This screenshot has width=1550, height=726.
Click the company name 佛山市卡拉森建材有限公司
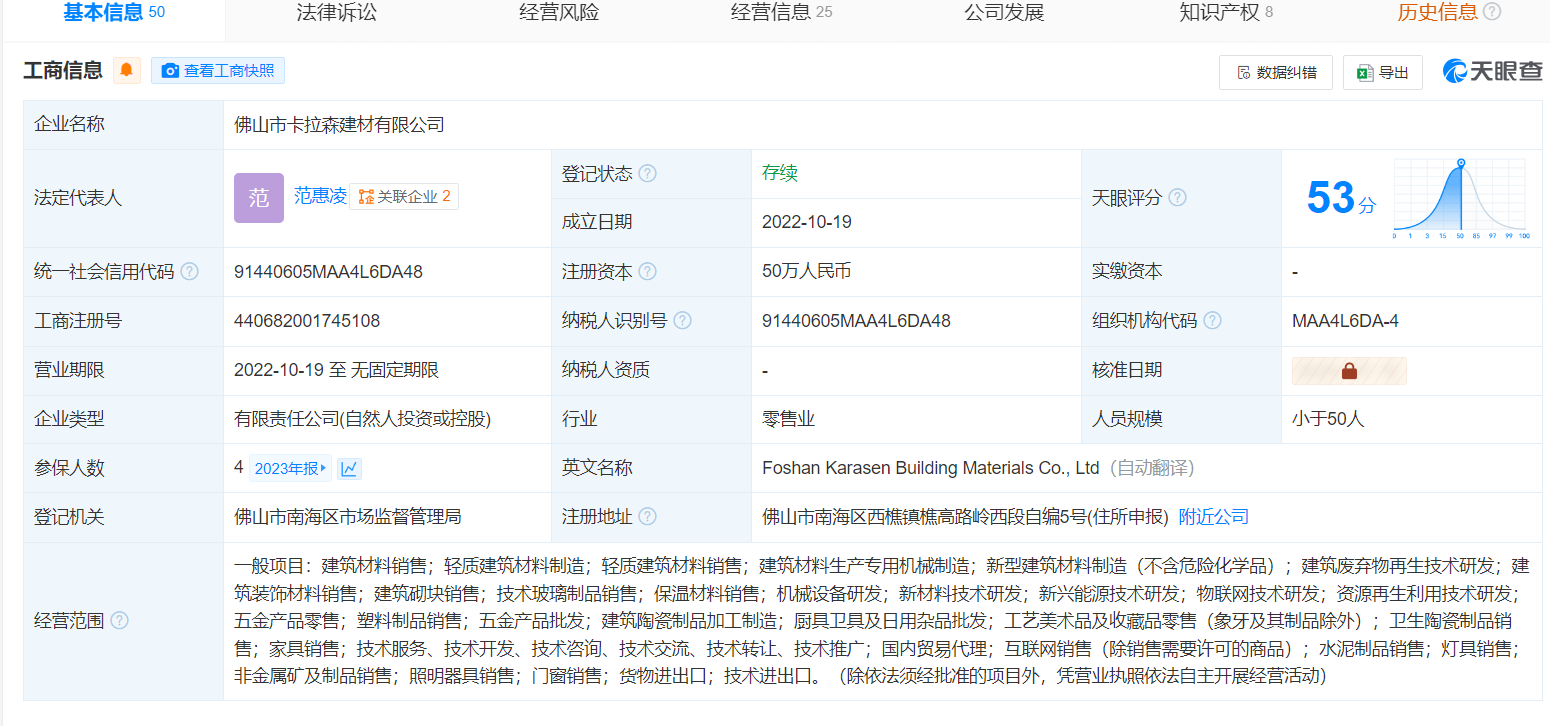coord(339,125)
